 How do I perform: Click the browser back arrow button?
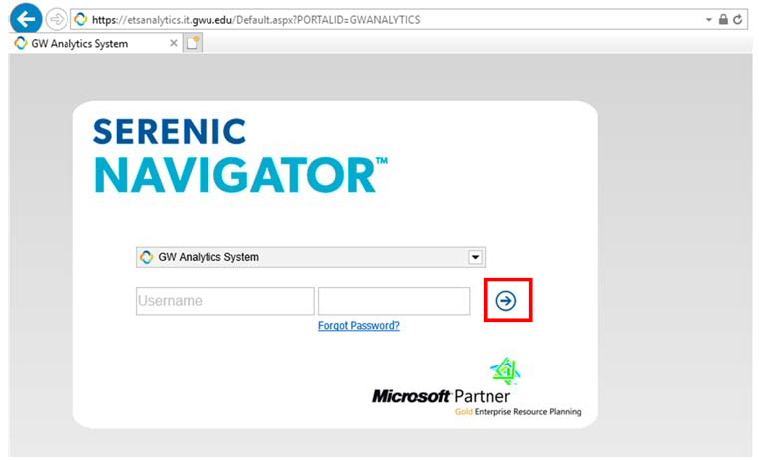click(26, 19)
